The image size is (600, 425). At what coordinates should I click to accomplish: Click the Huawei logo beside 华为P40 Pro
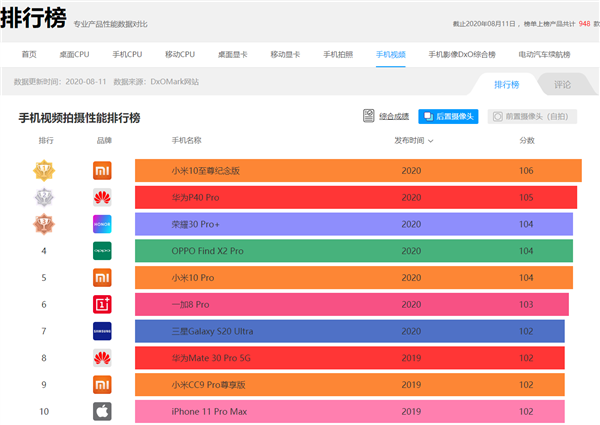click(x=102, y=197)
